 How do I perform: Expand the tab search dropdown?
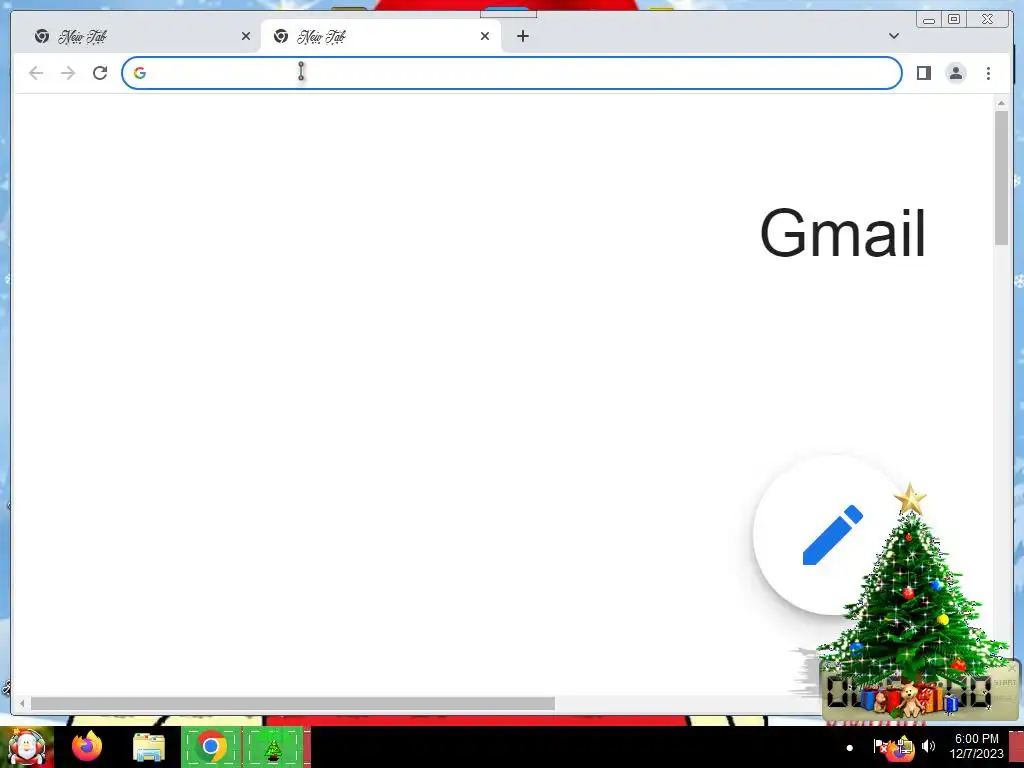click(x=893, y=36)
